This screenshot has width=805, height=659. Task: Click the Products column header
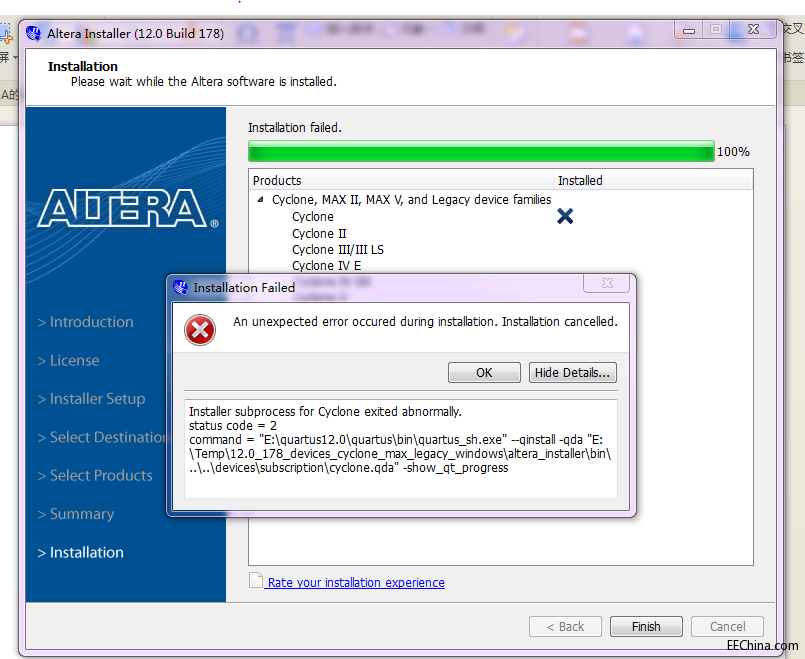(400, 181)
